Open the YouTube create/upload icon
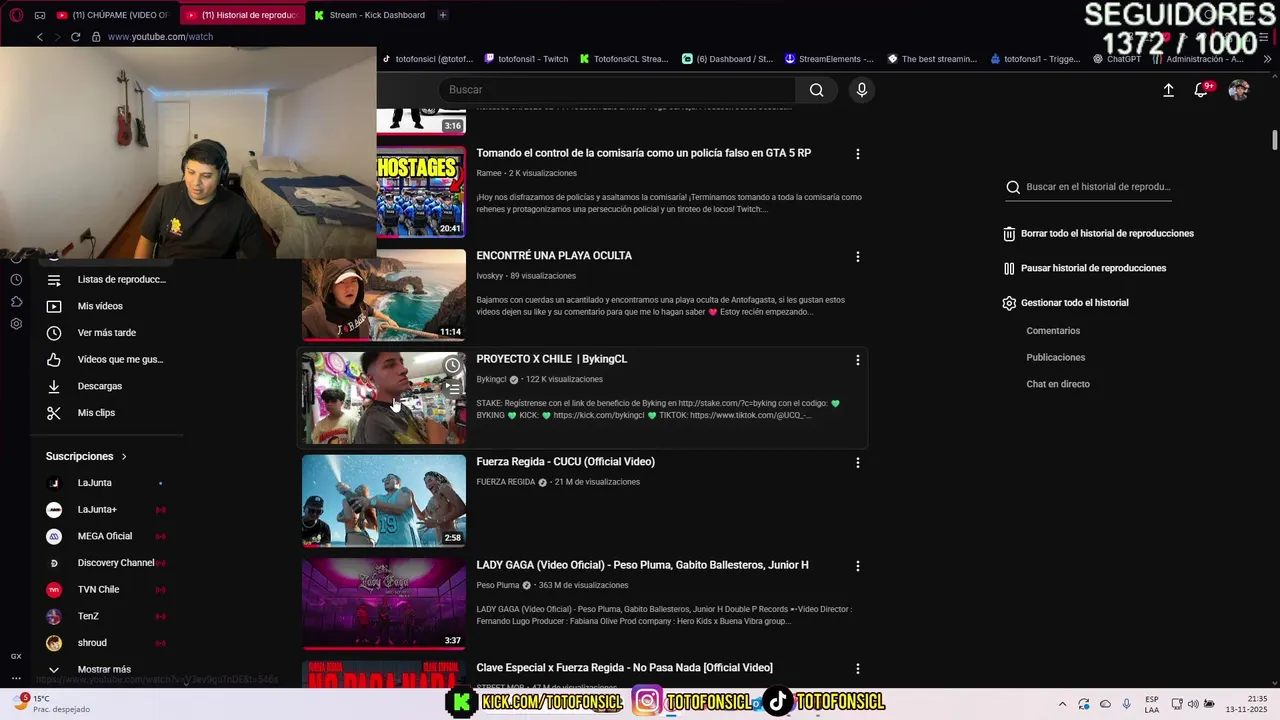This screenshot has height=720, width=1280. [1168, 90]
